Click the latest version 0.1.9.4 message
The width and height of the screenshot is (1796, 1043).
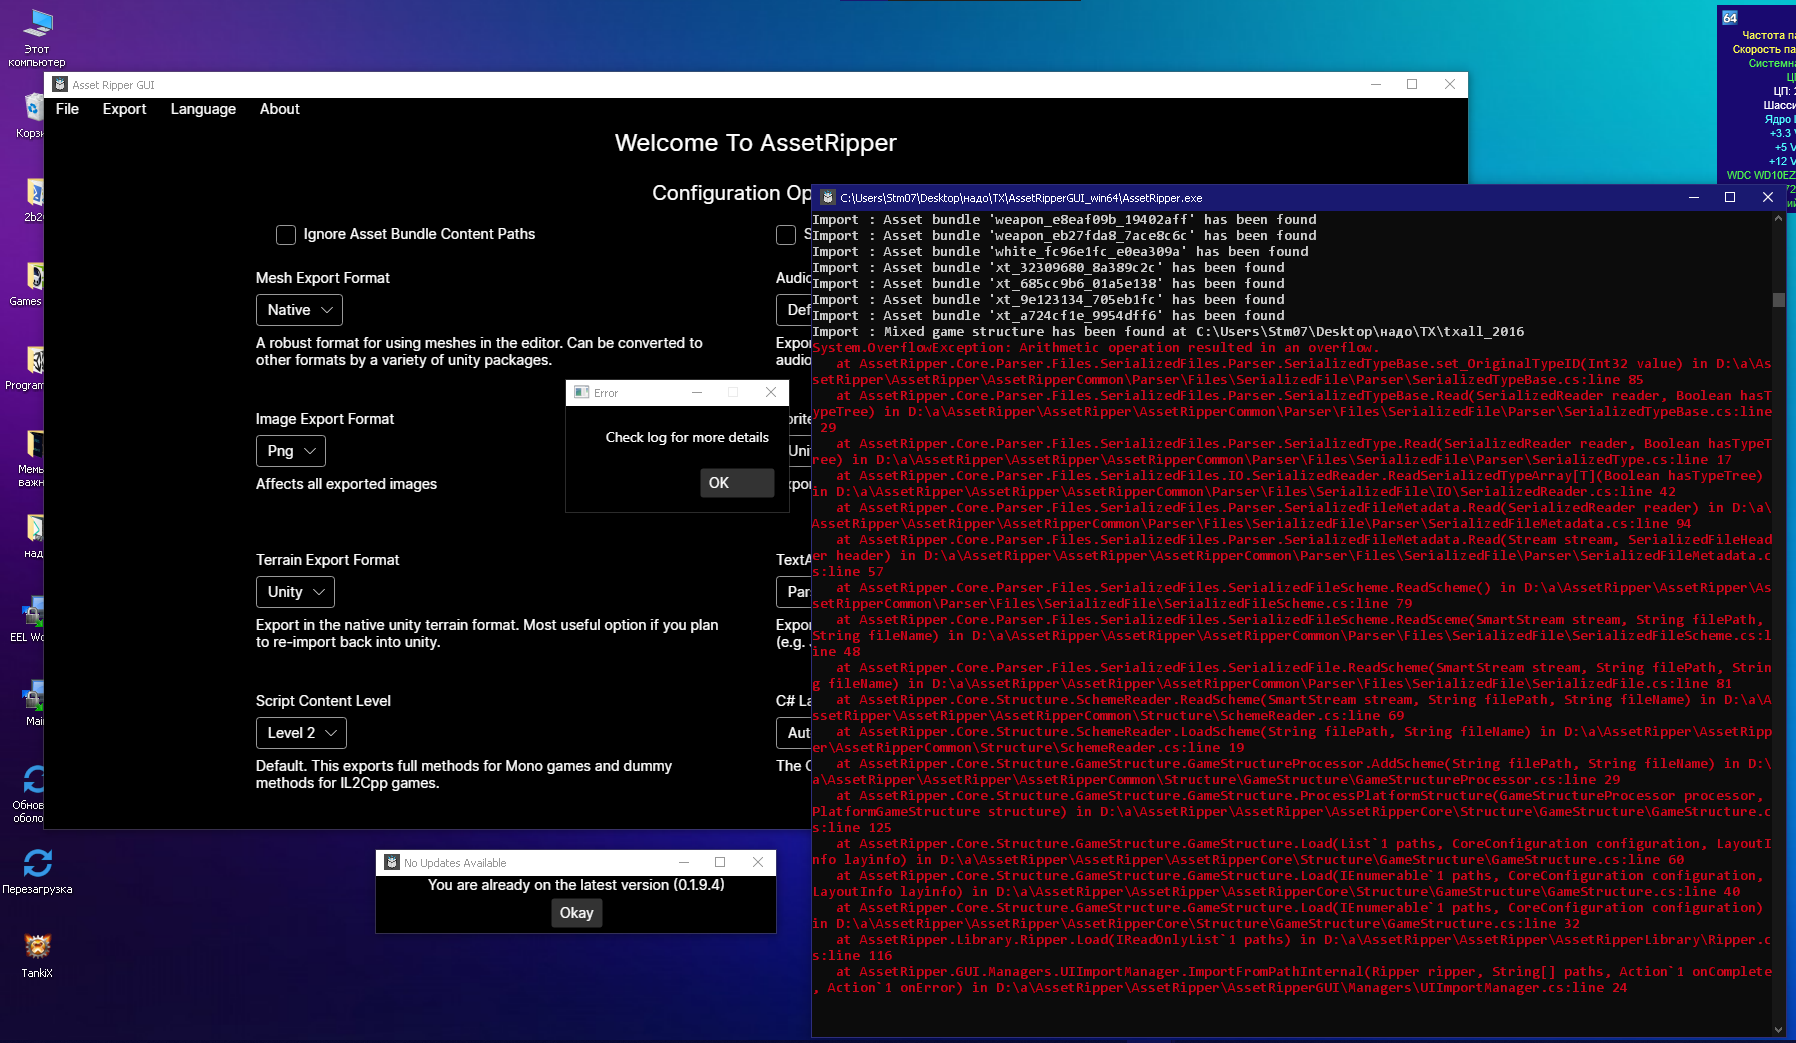(576, 885)
